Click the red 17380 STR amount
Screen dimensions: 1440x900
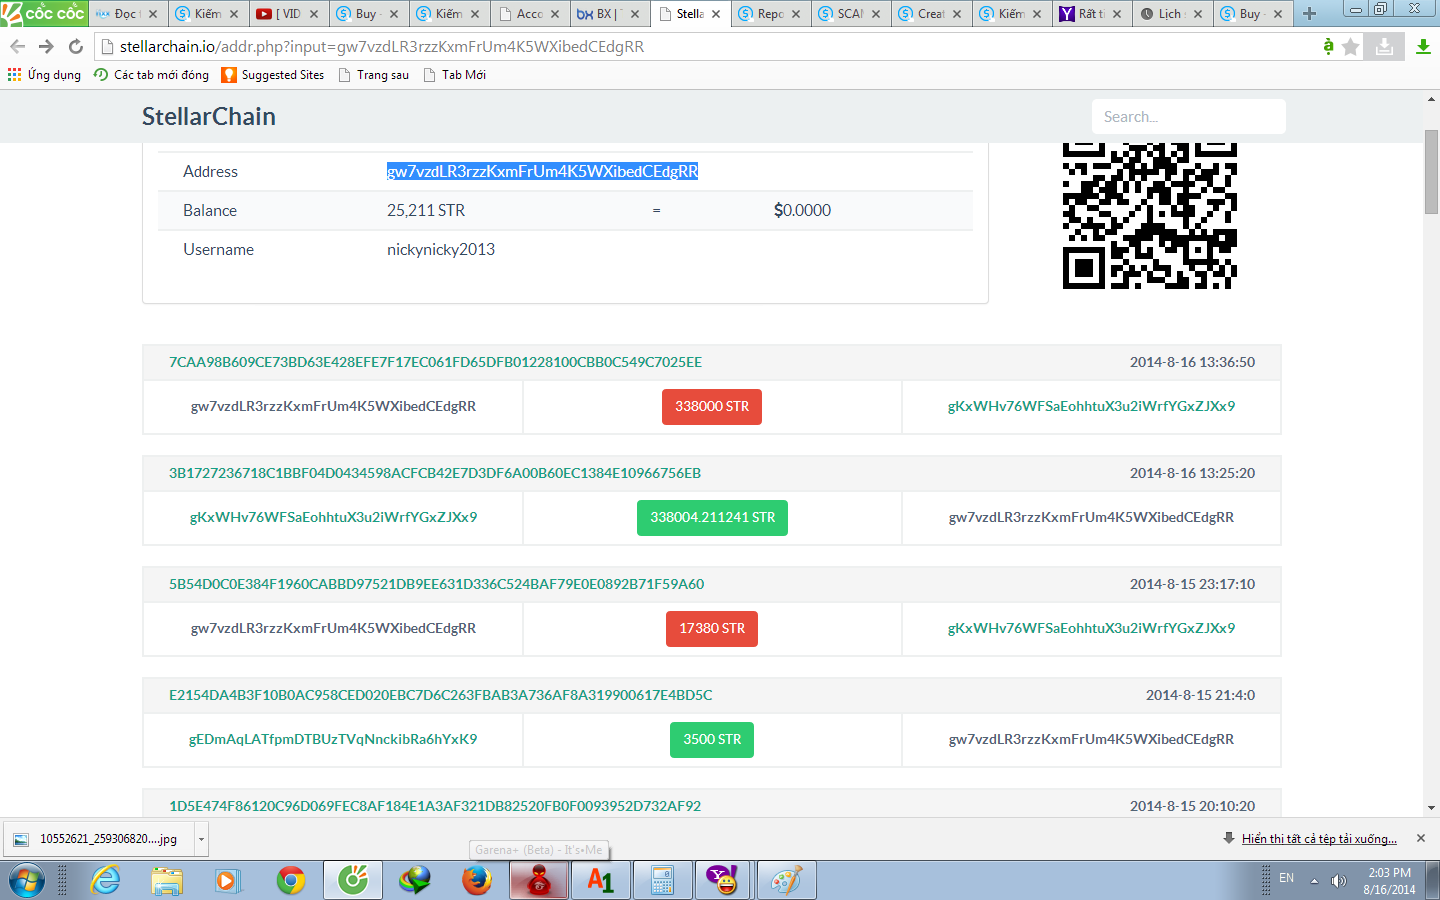coord(712,629)
